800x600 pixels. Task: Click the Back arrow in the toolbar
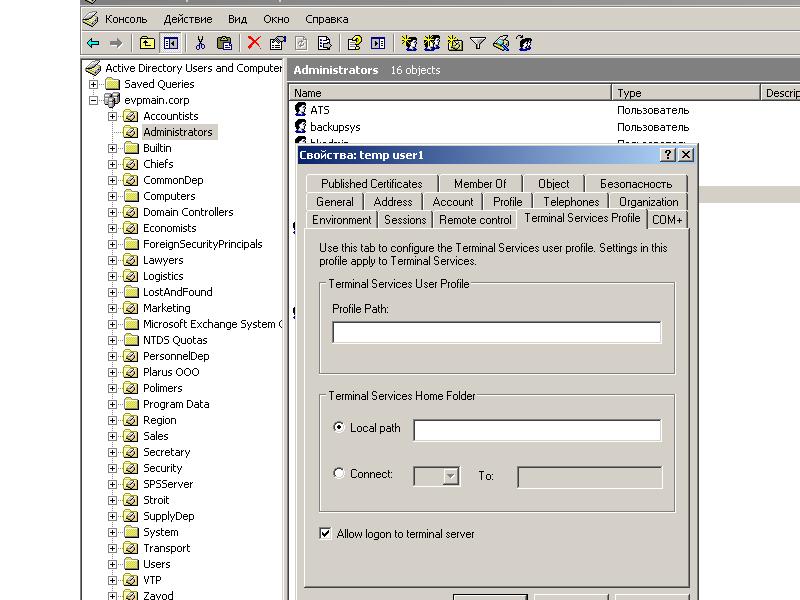tap(93, 43)
